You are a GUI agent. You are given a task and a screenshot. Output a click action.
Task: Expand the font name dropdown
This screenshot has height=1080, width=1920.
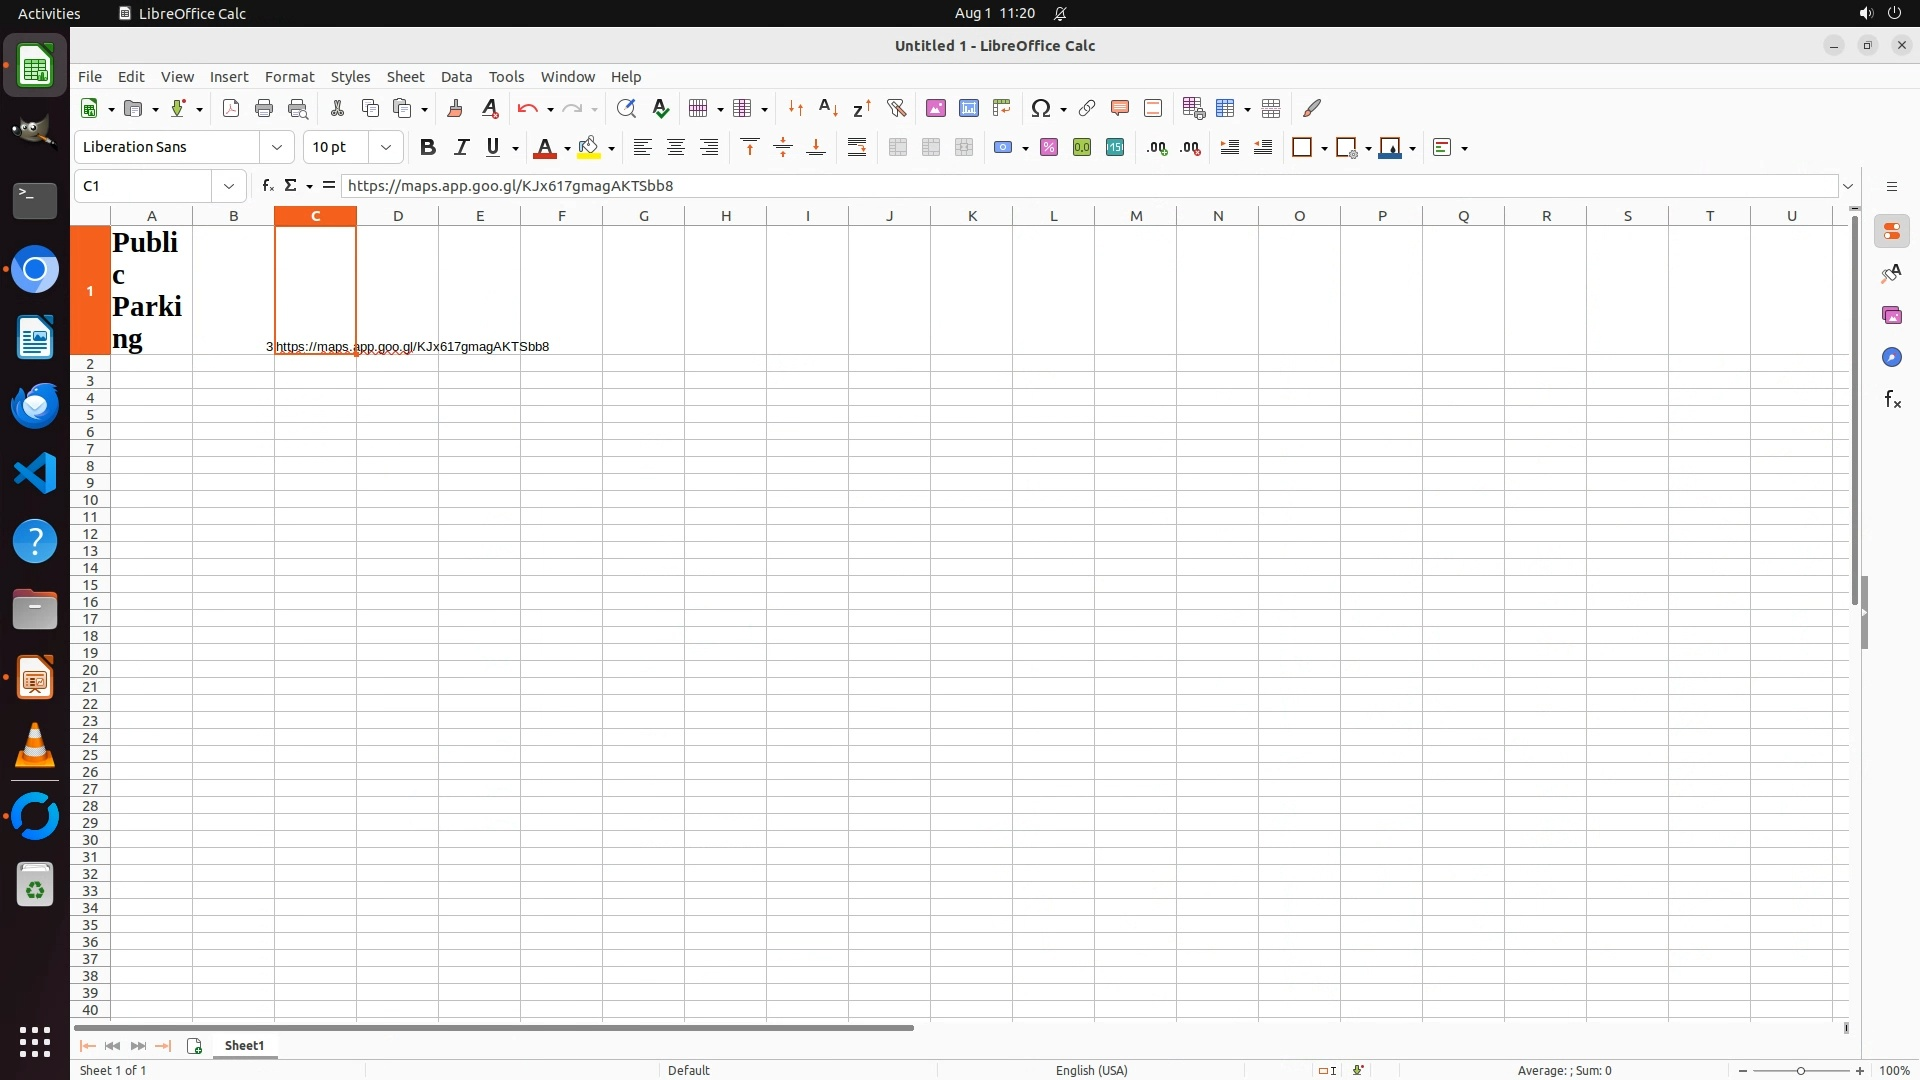pos(277,147)
